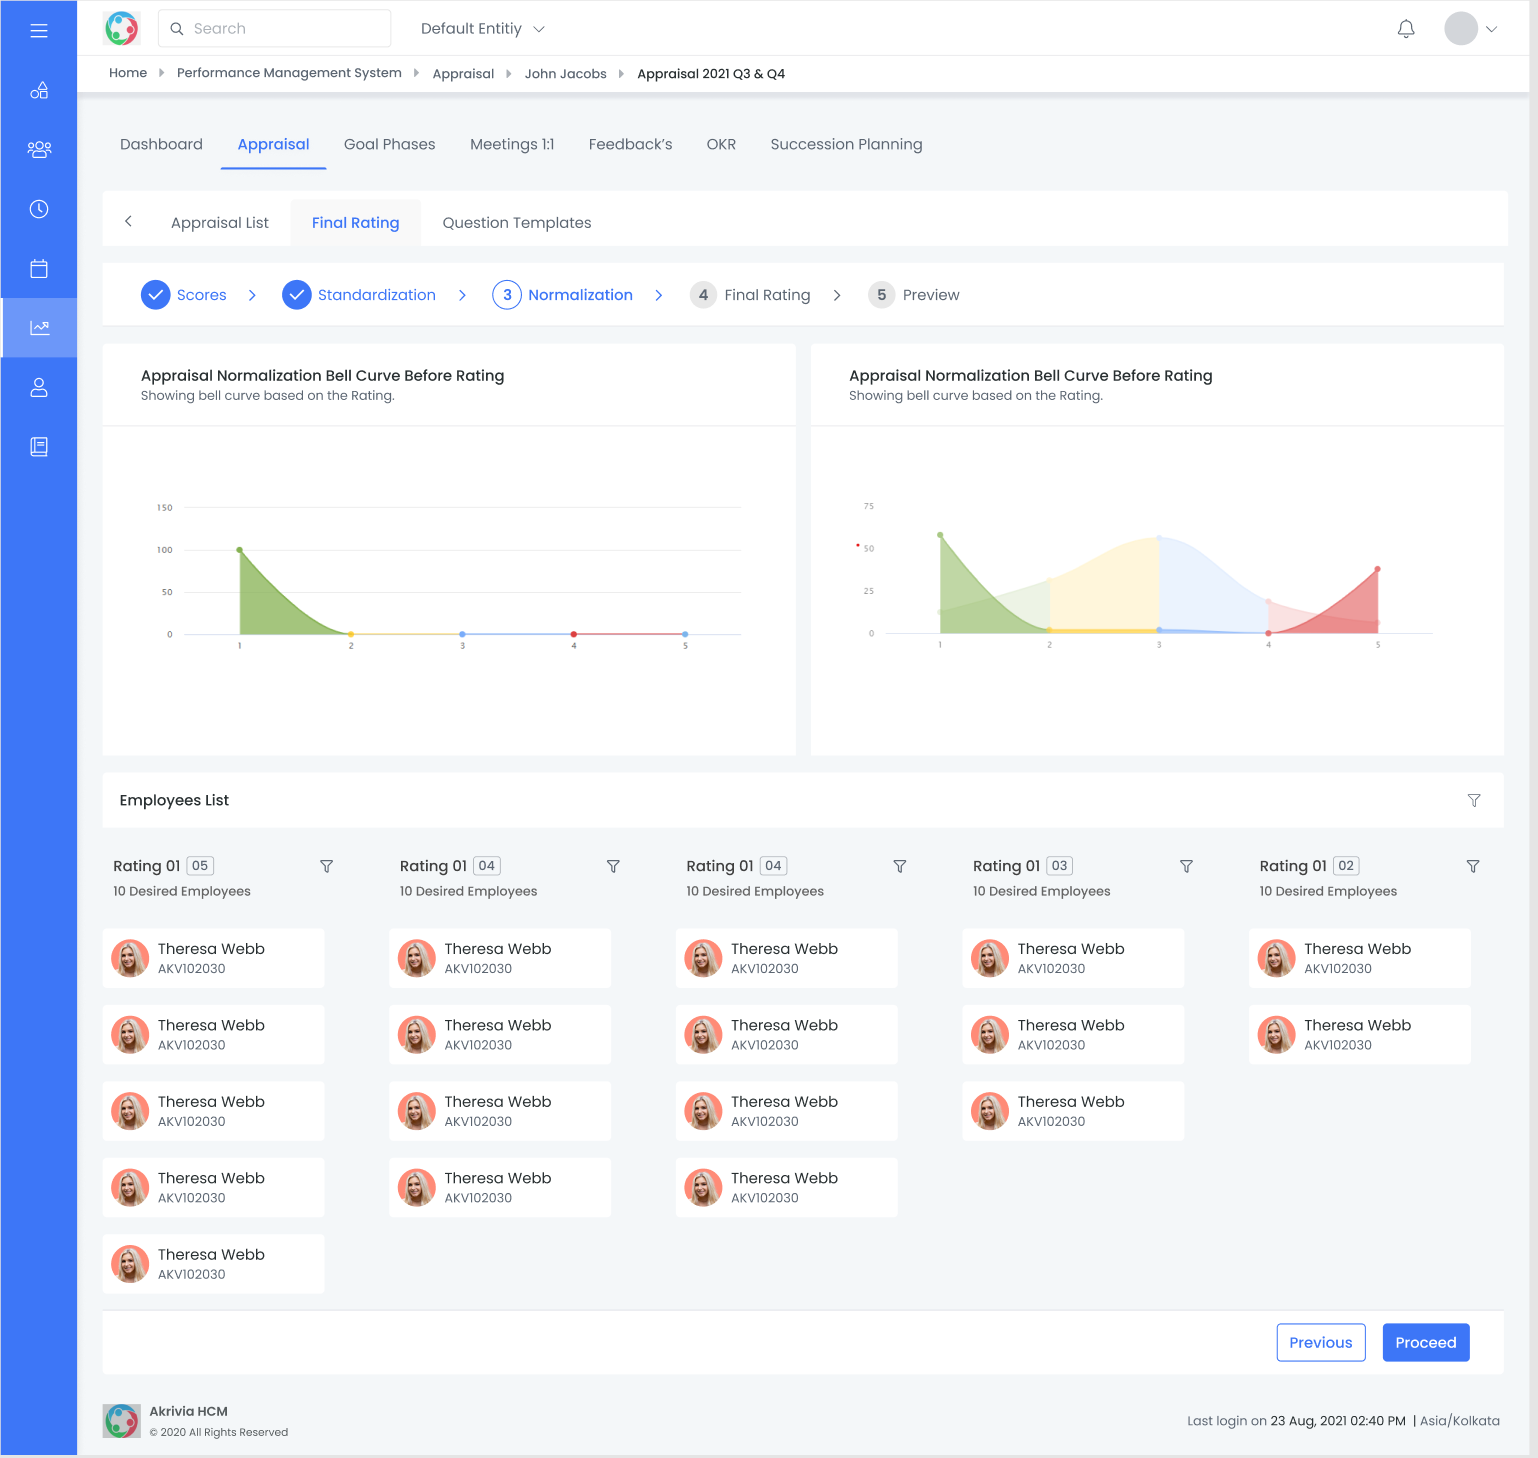Go back using the Previous button

[x=1320, y=1342]
